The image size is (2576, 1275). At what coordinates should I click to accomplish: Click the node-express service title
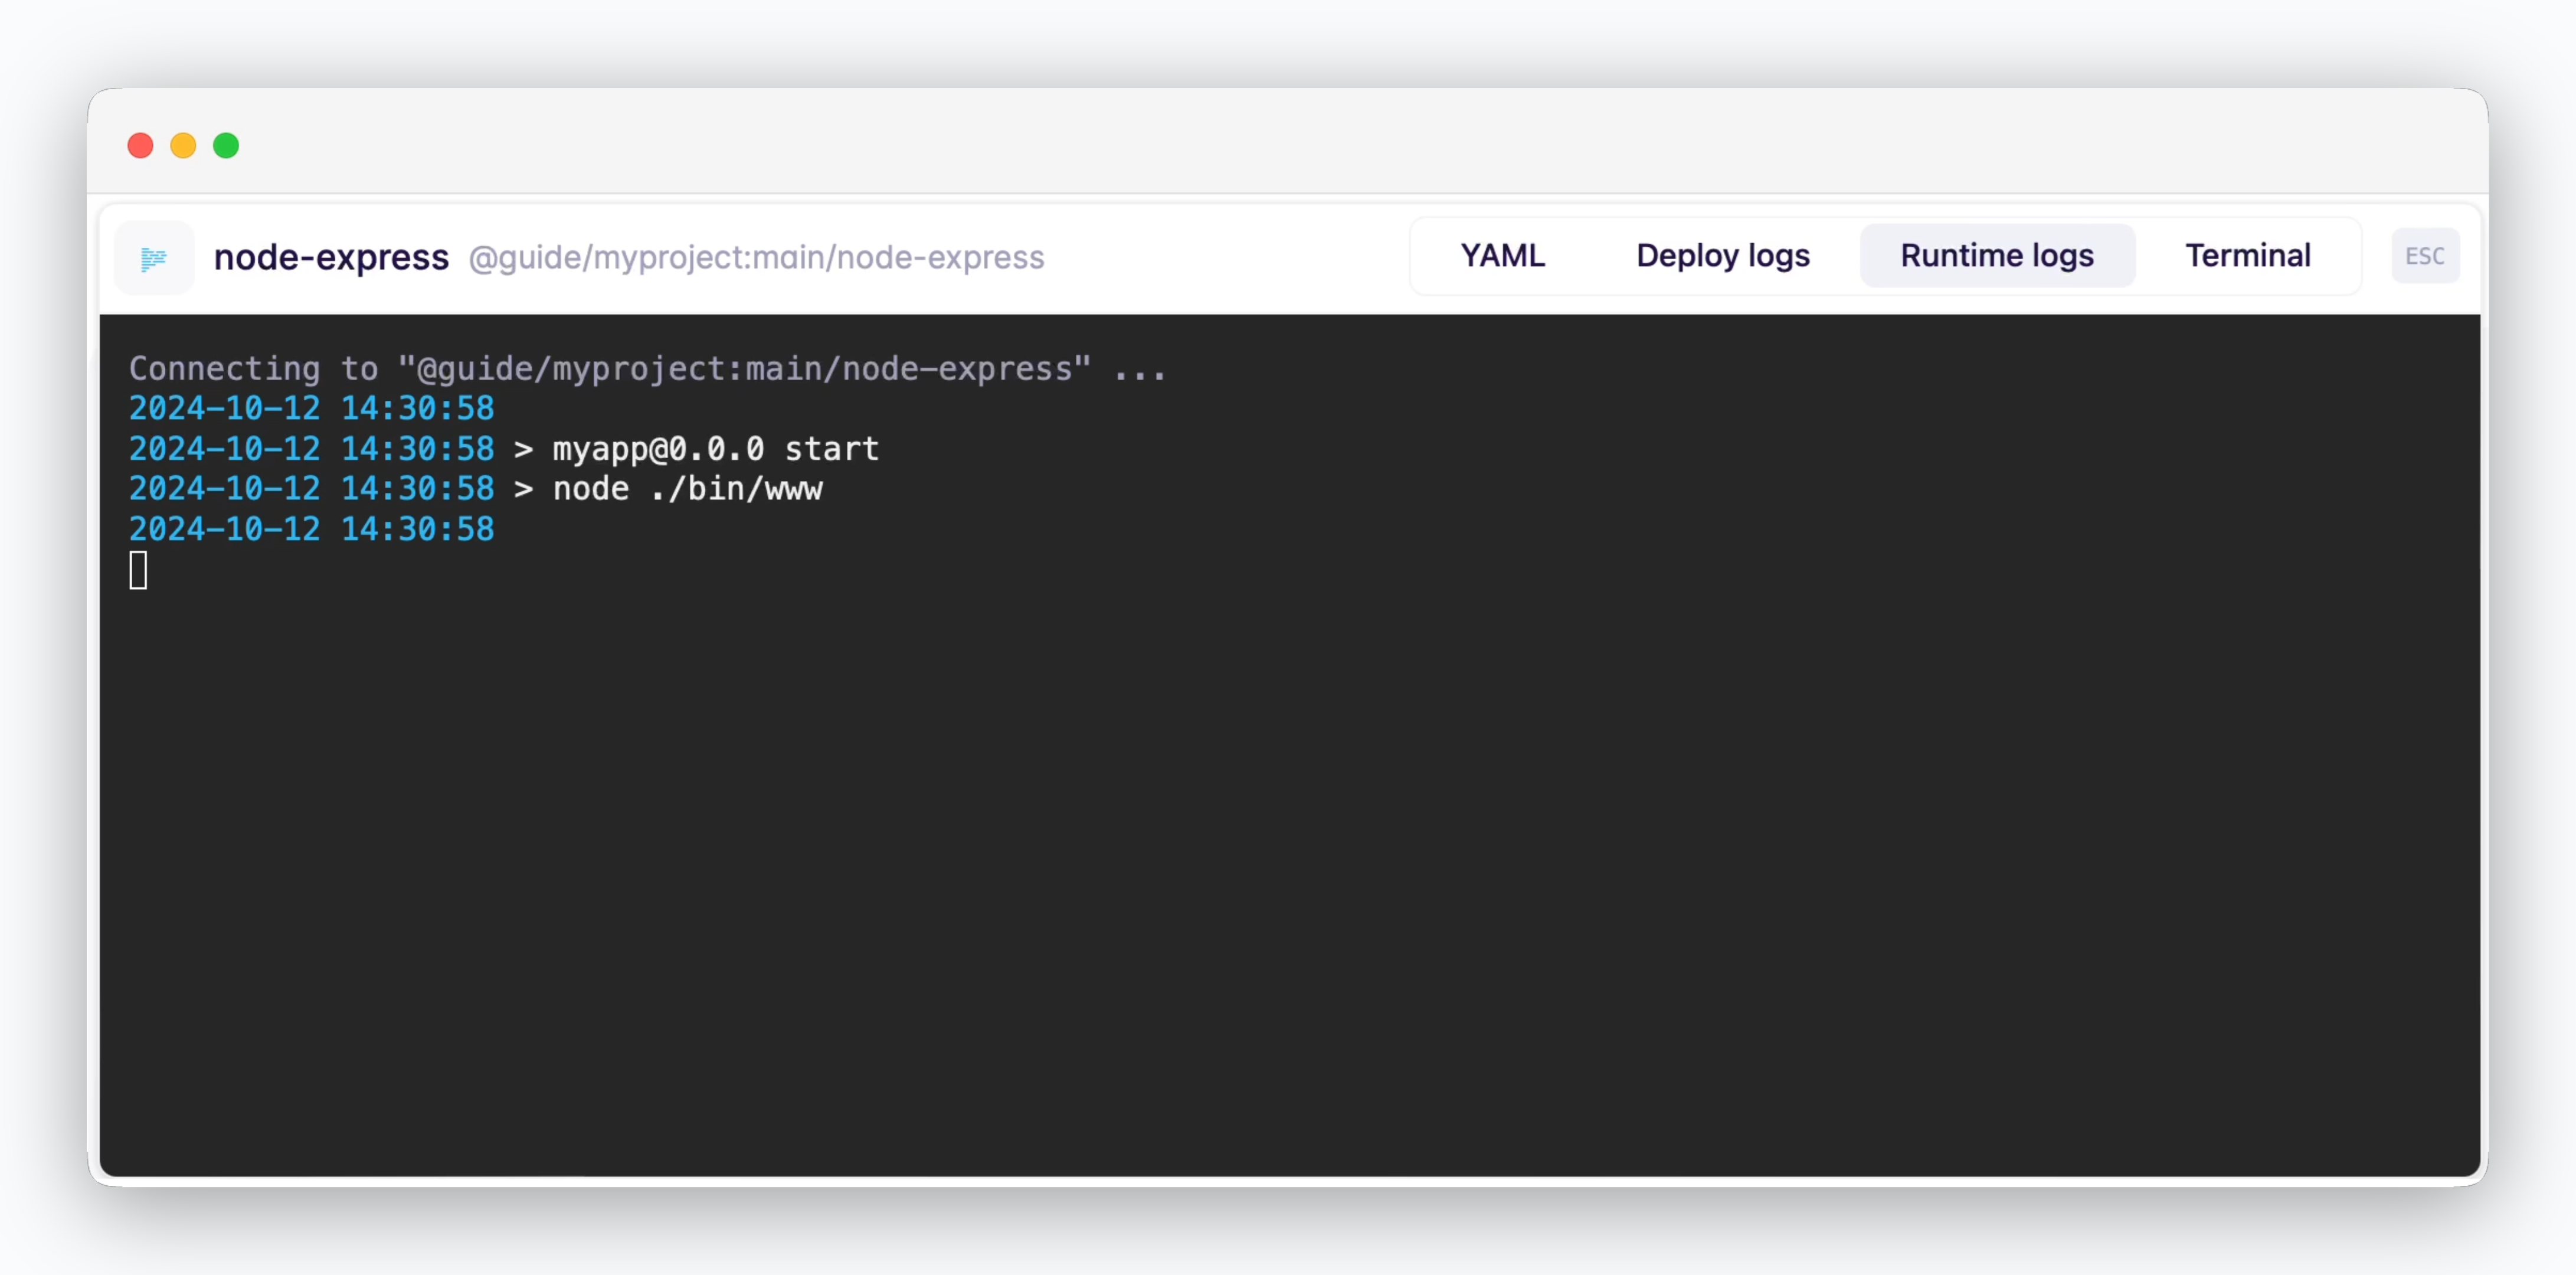pyautogui.click(x=331, y=257)
